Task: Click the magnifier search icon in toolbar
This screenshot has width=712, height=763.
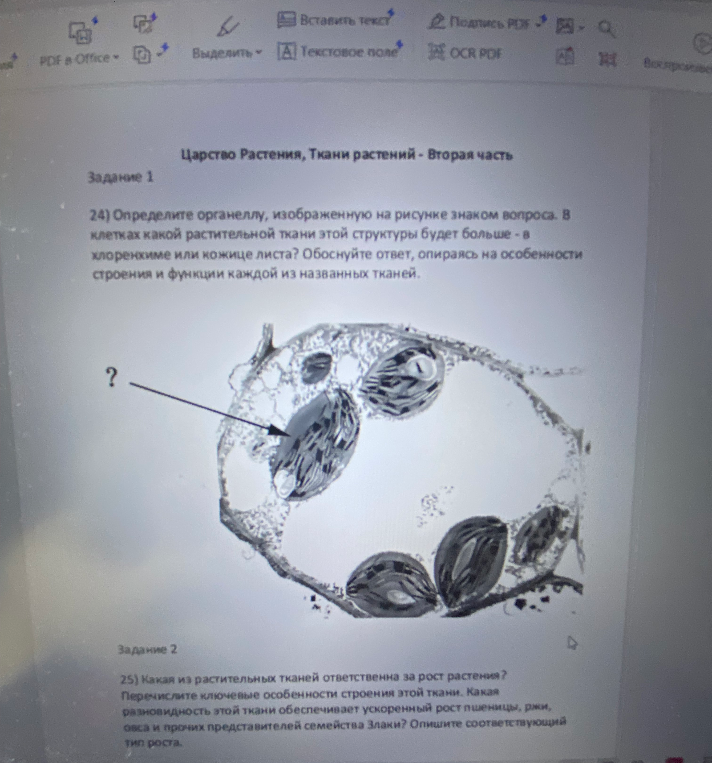Action: 606,29
